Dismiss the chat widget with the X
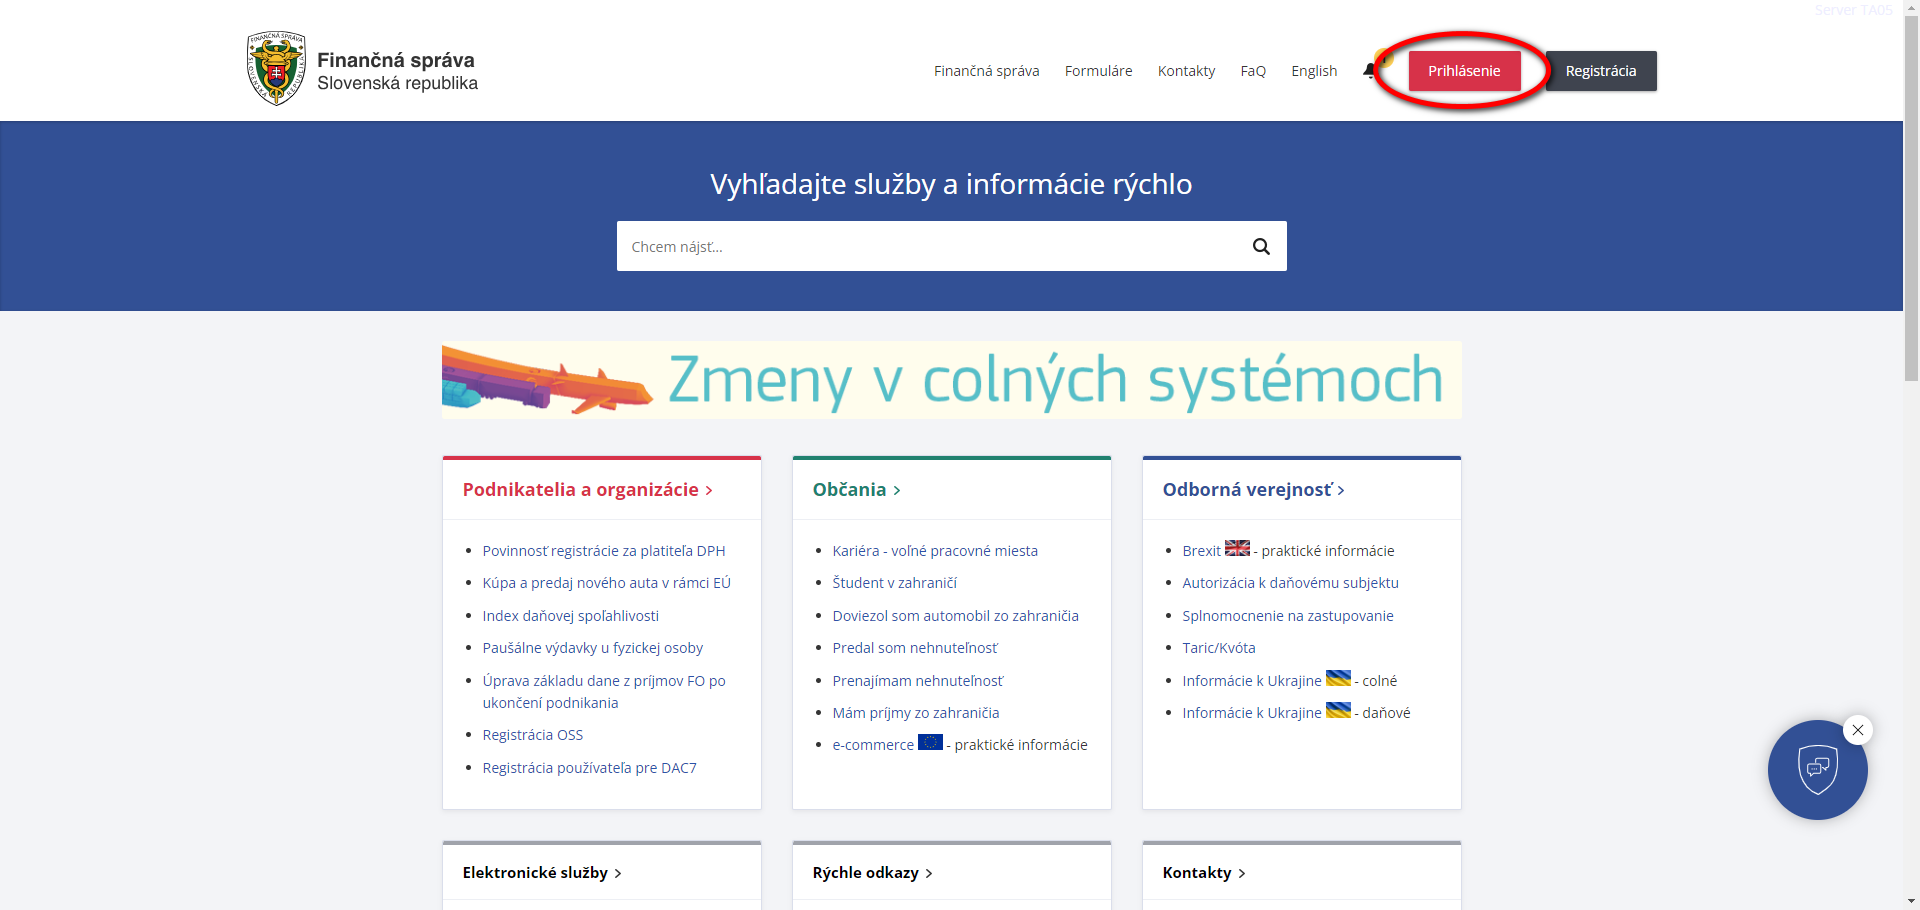Viewport: 1920px width, 910px height. click(x=1859, y=730)
